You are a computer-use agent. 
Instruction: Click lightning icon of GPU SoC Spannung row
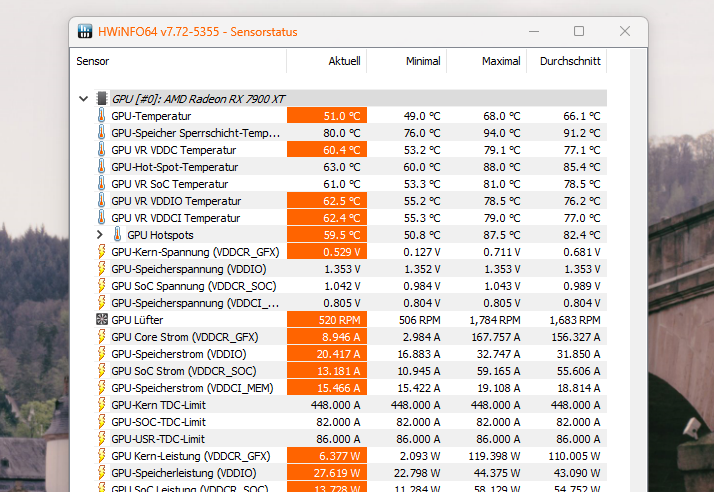click(x=102, y=286)
